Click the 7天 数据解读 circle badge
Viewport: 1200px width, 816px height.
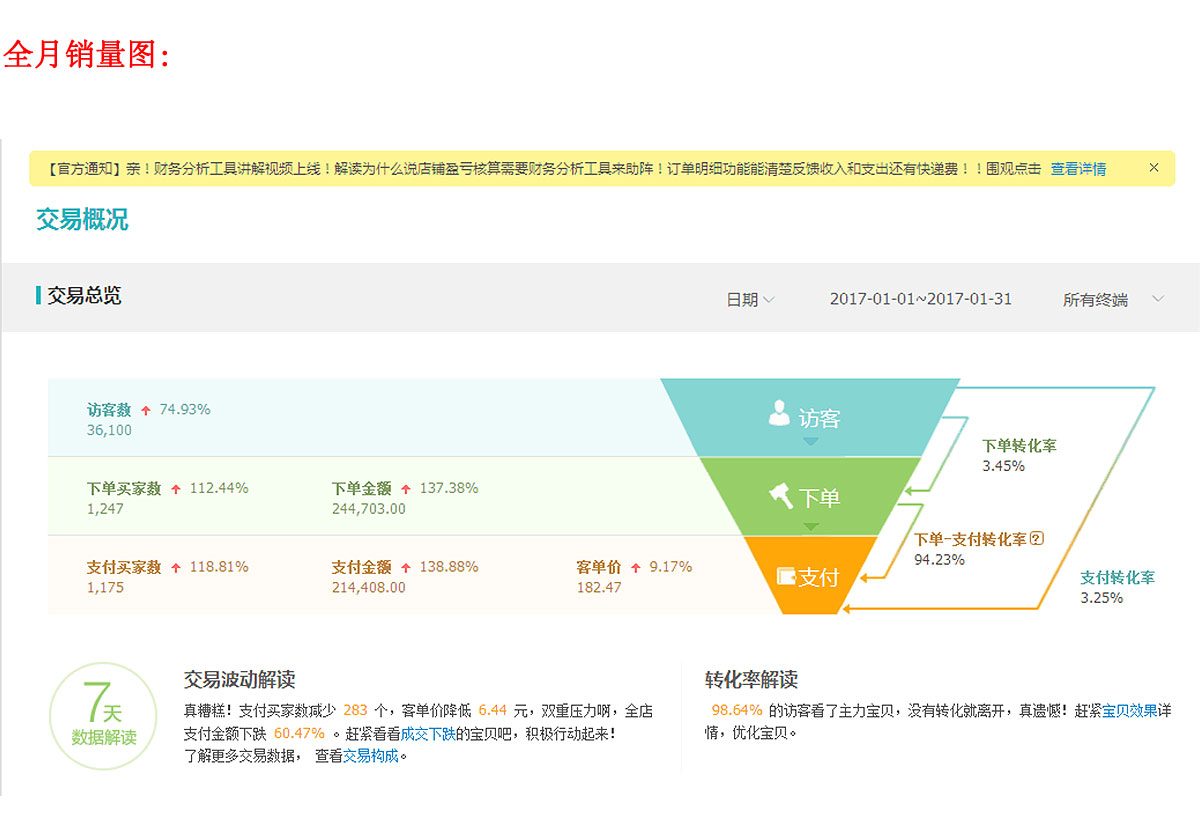pos(104,716)
